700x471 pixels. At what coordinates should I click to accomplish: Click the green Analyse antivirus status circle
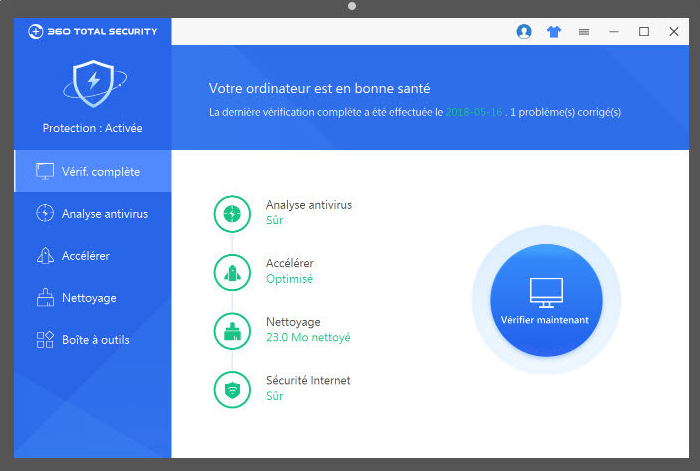pos(232,214)
